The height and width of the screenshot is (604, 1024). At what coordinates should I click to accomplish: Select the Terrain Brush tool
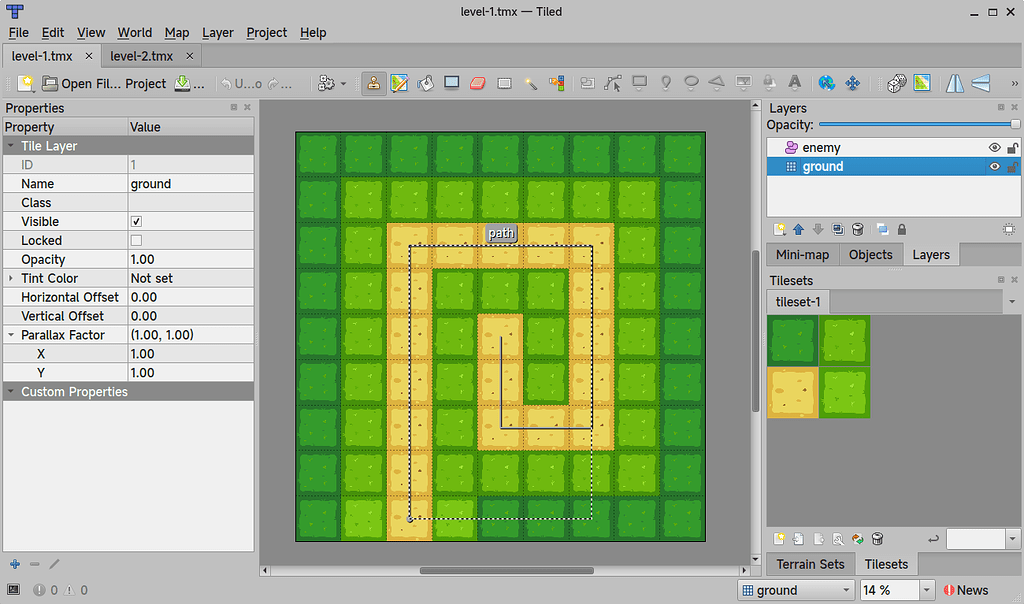tap(399, 84)
